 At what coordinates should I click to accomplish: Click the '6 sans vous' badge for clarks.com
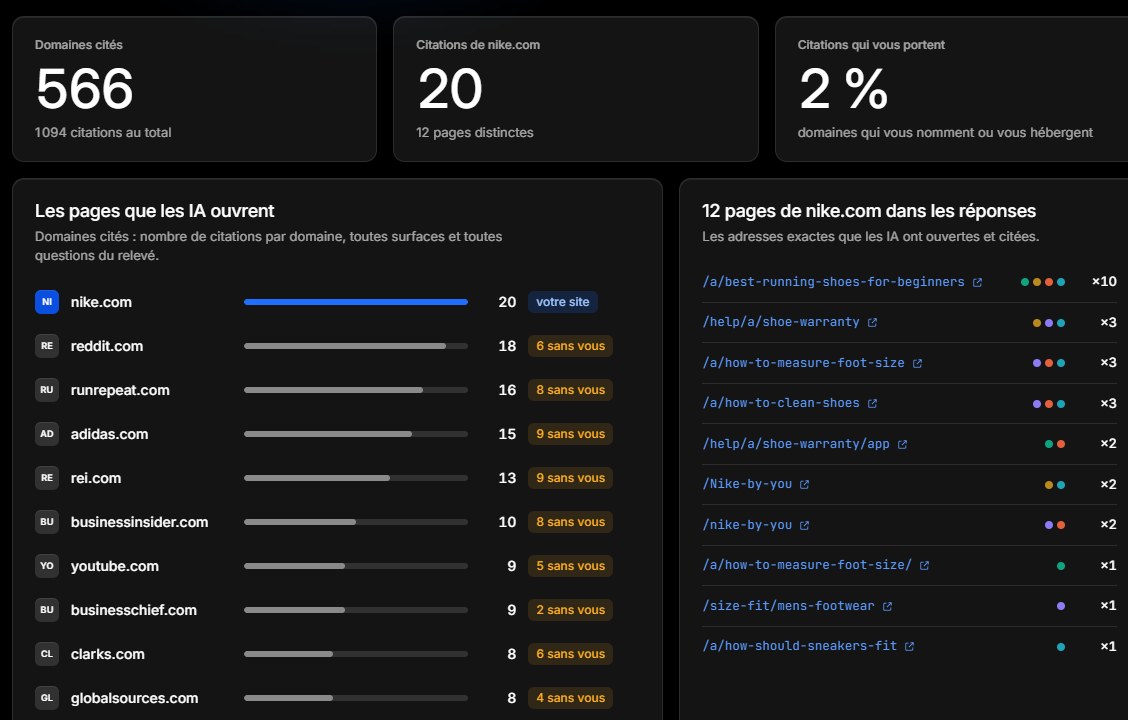click(x=570, y=654)
